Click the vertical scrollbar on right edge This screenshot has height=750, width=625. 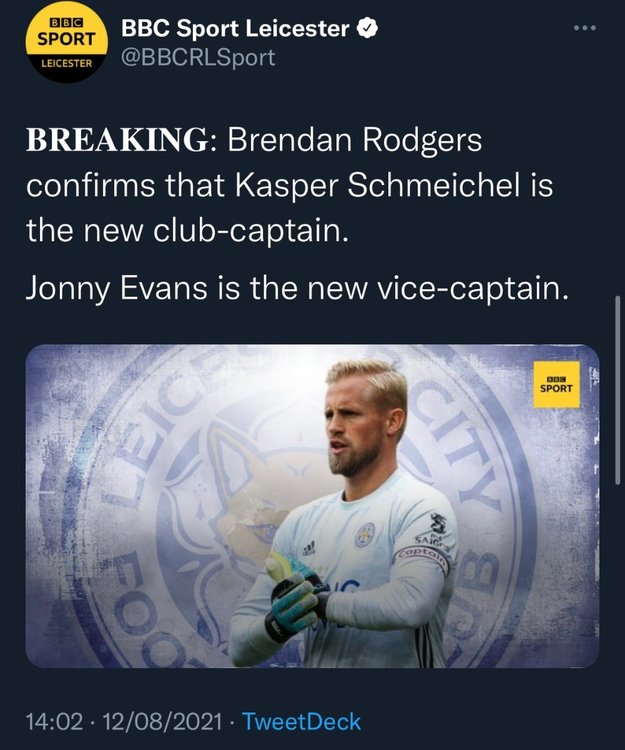click(617, 390)
